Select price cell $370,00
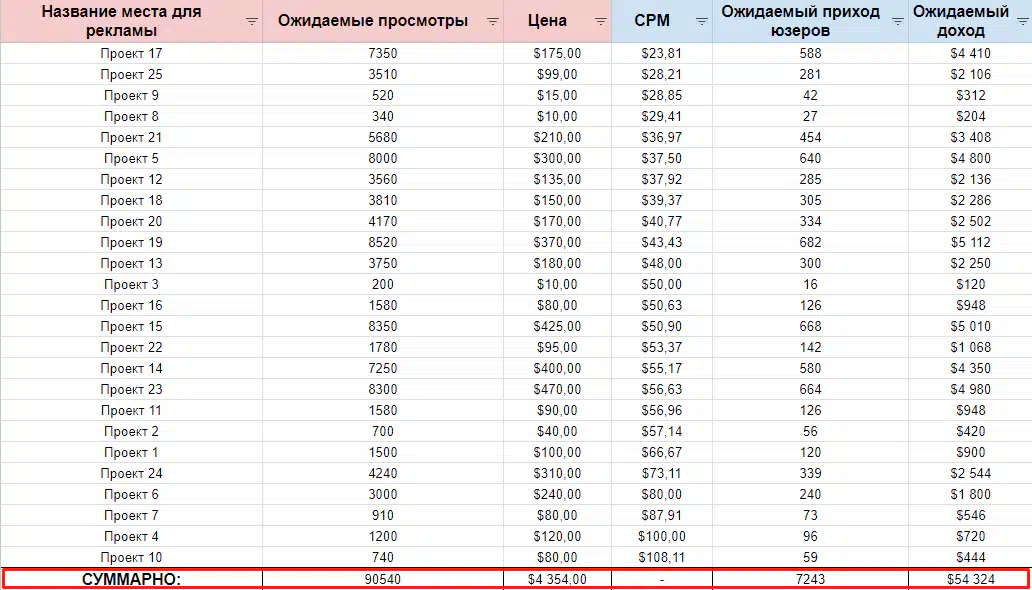Image resolution: width=1032 pixels, height=590 pixels. click(557, 242)
